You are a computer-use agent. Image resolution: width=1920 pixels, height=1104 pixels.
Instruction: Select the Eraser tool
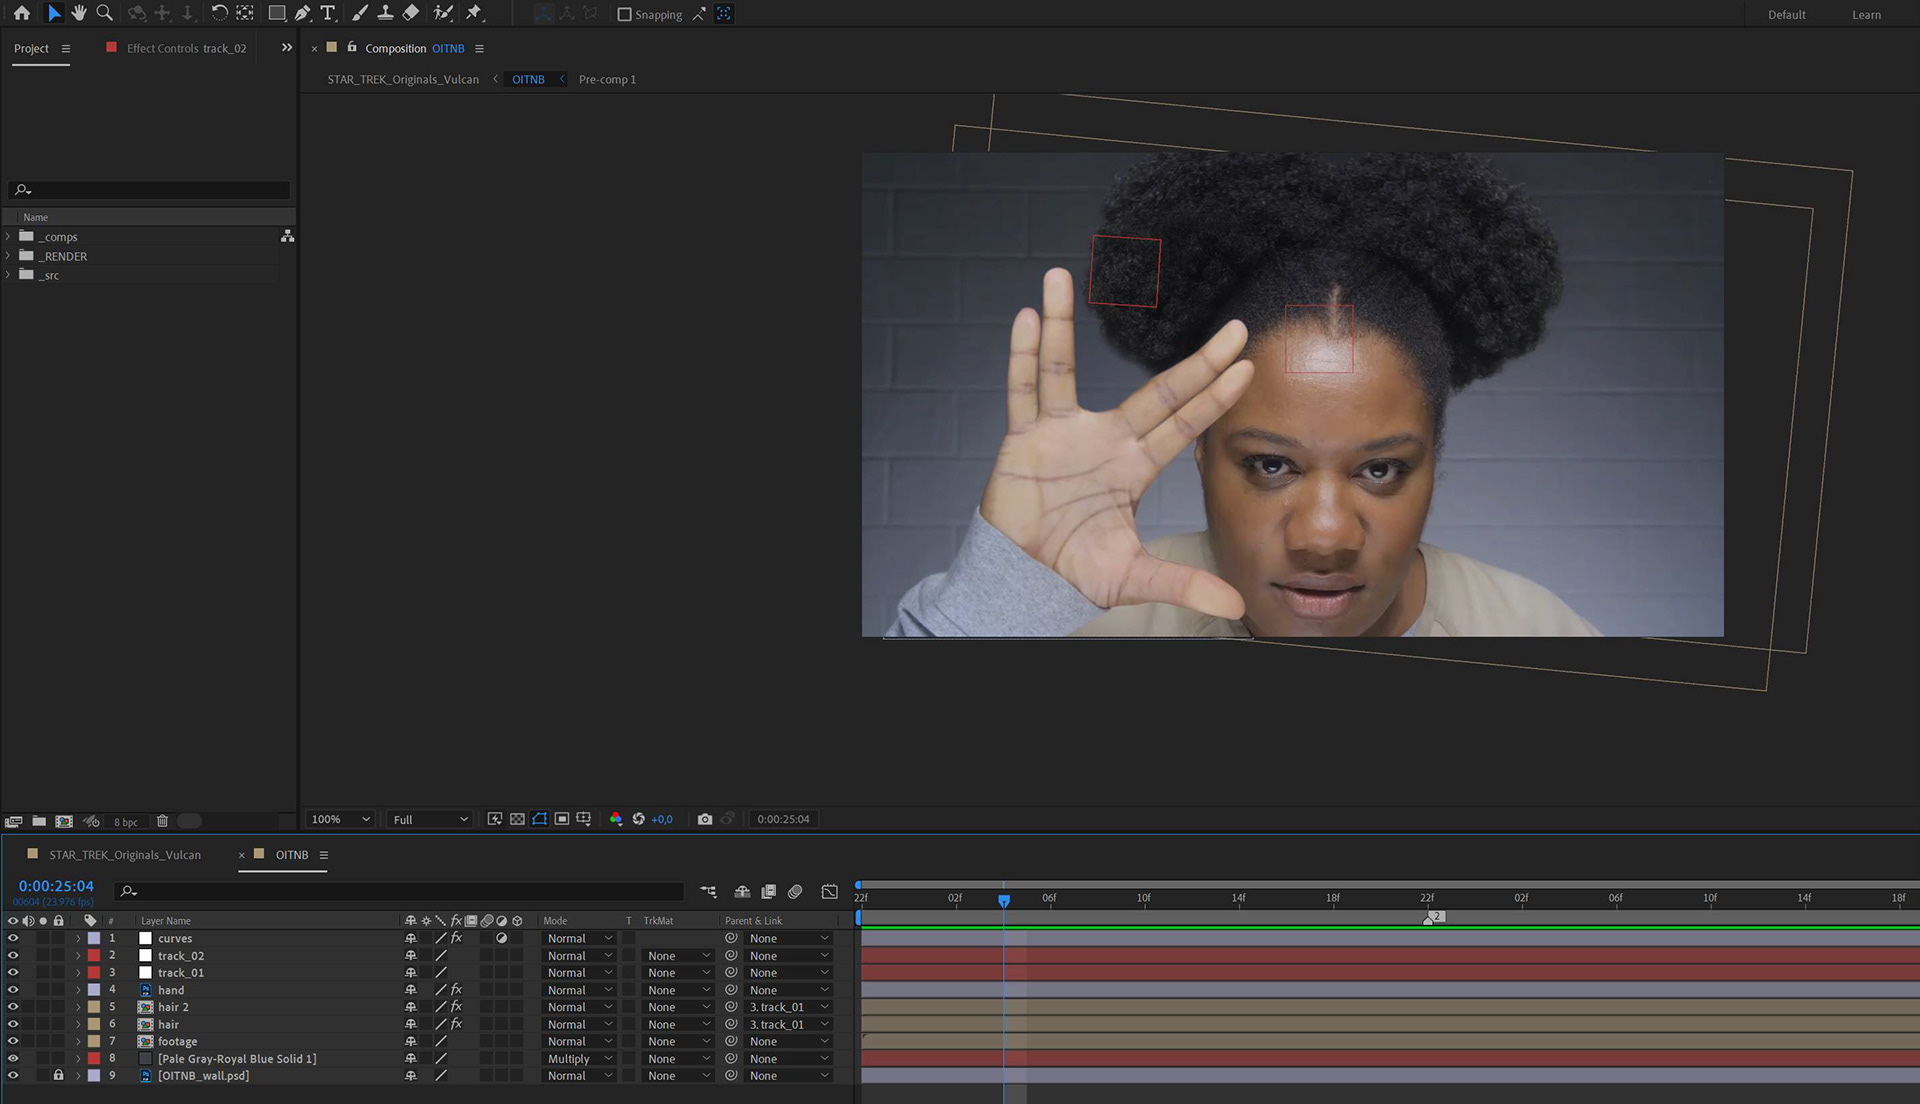tap(411, 13)
